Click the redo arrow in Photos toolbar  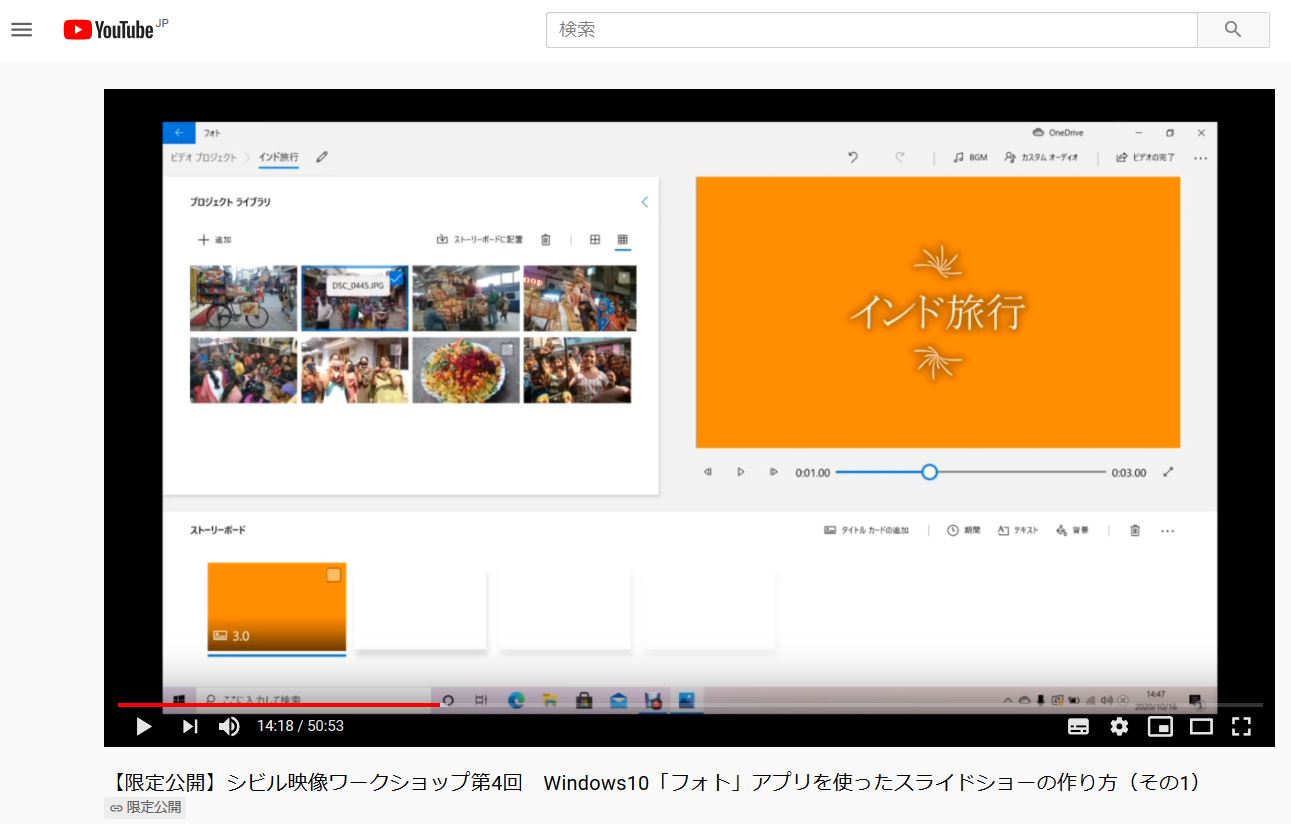point(900,157)
